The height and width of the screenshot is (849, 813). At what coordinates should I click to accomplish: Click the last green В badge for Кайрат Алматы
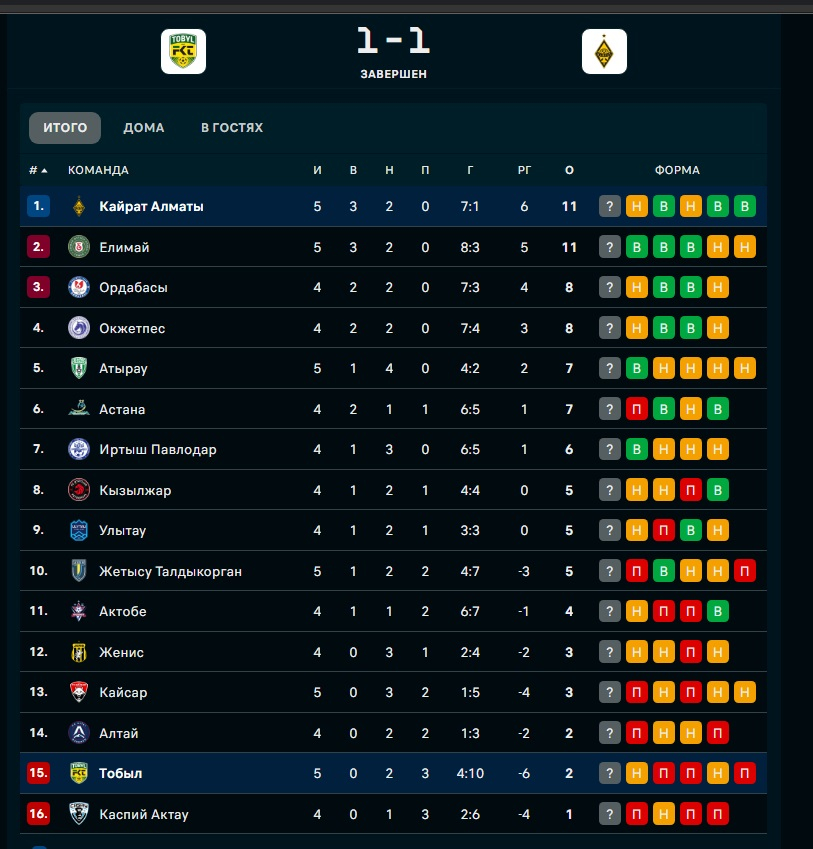(744, 207)
